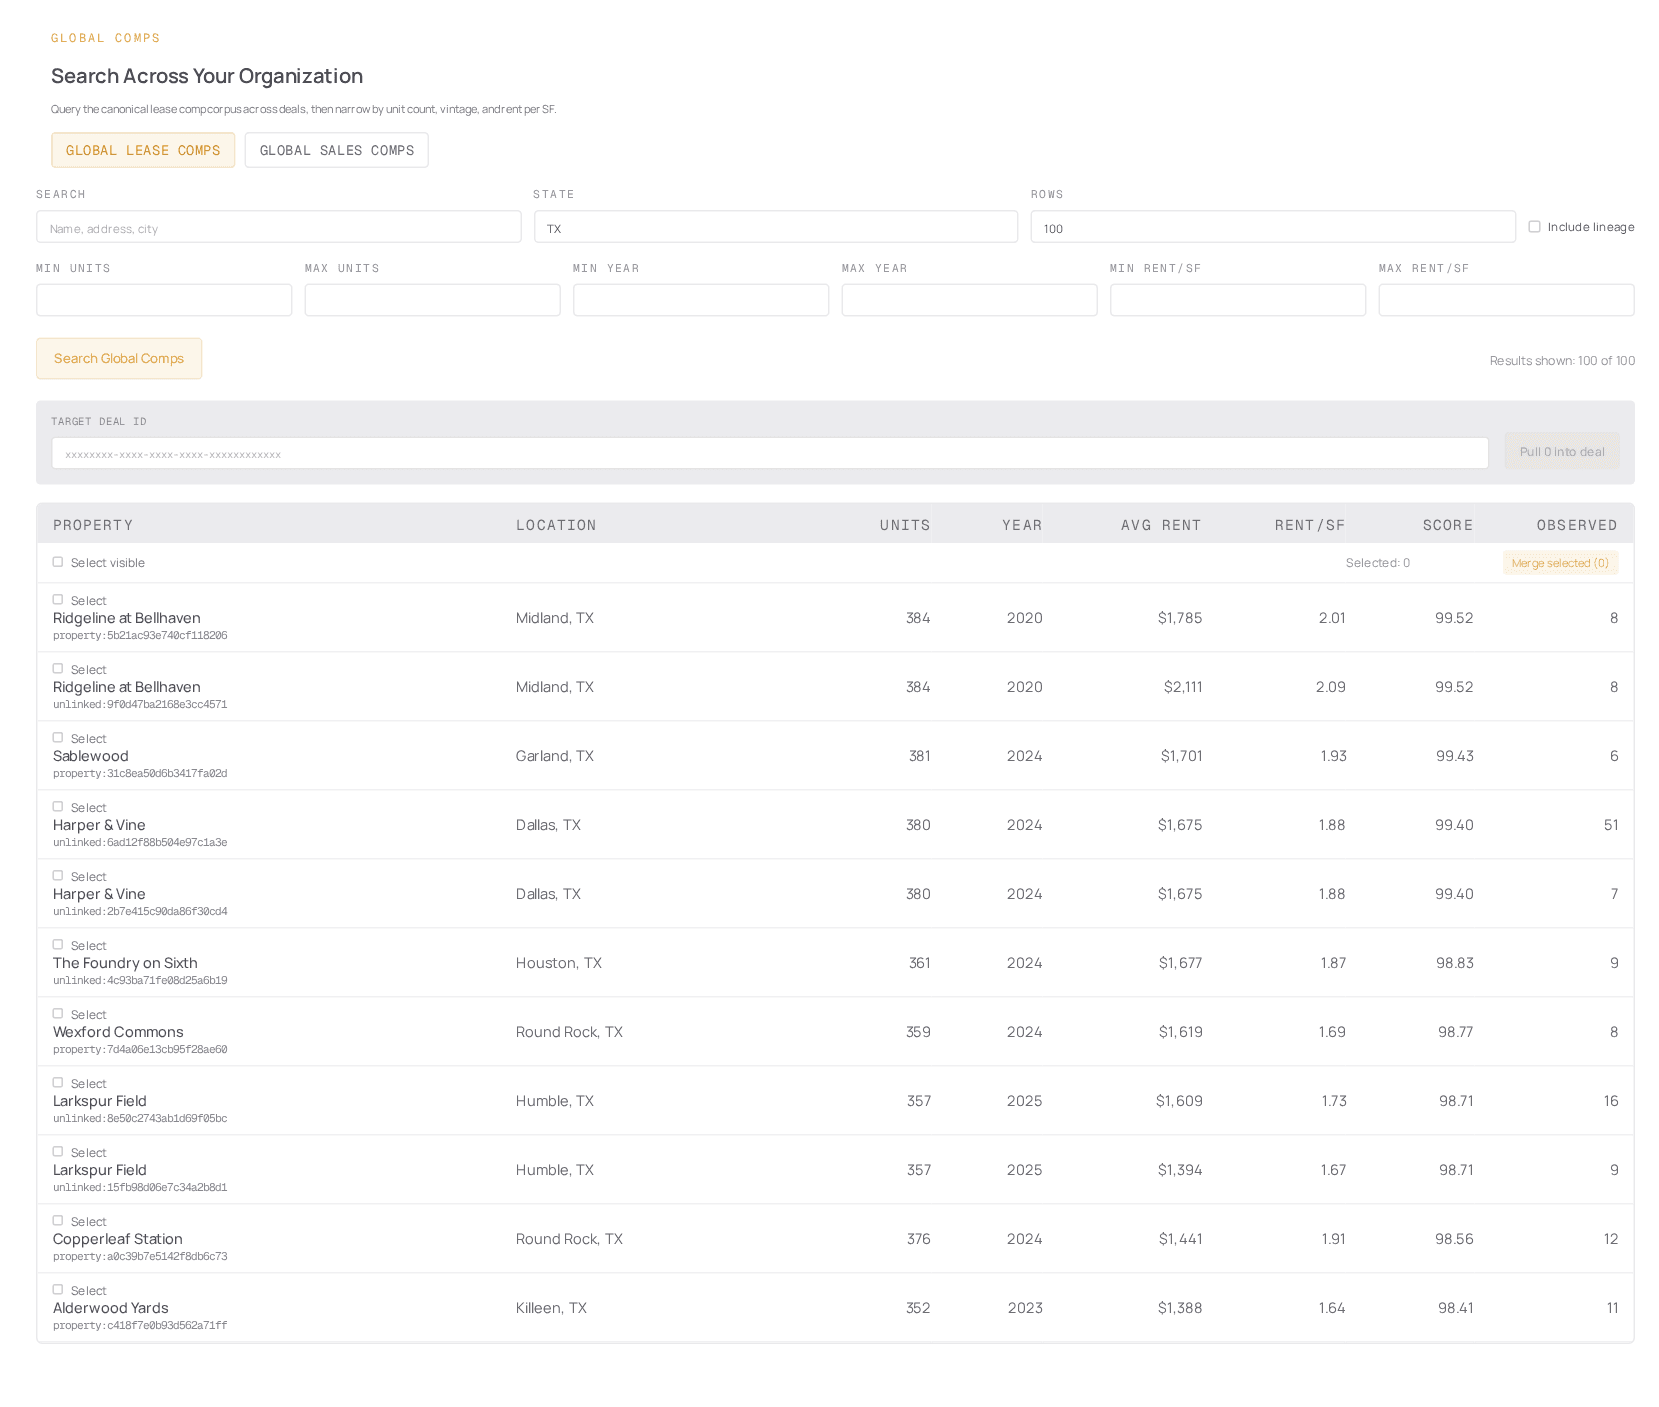Select the Harper & Vine row with 7 observed
Viewport: 1659px width, 1407px height.
[58, 876]
